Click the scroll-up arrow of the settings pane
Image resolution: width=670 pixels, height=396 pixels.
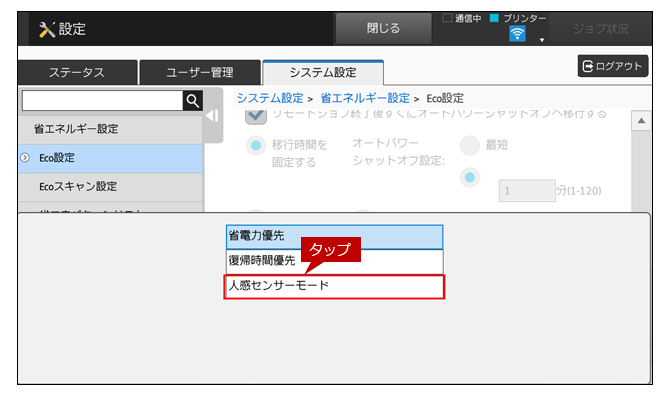(641, 121)
